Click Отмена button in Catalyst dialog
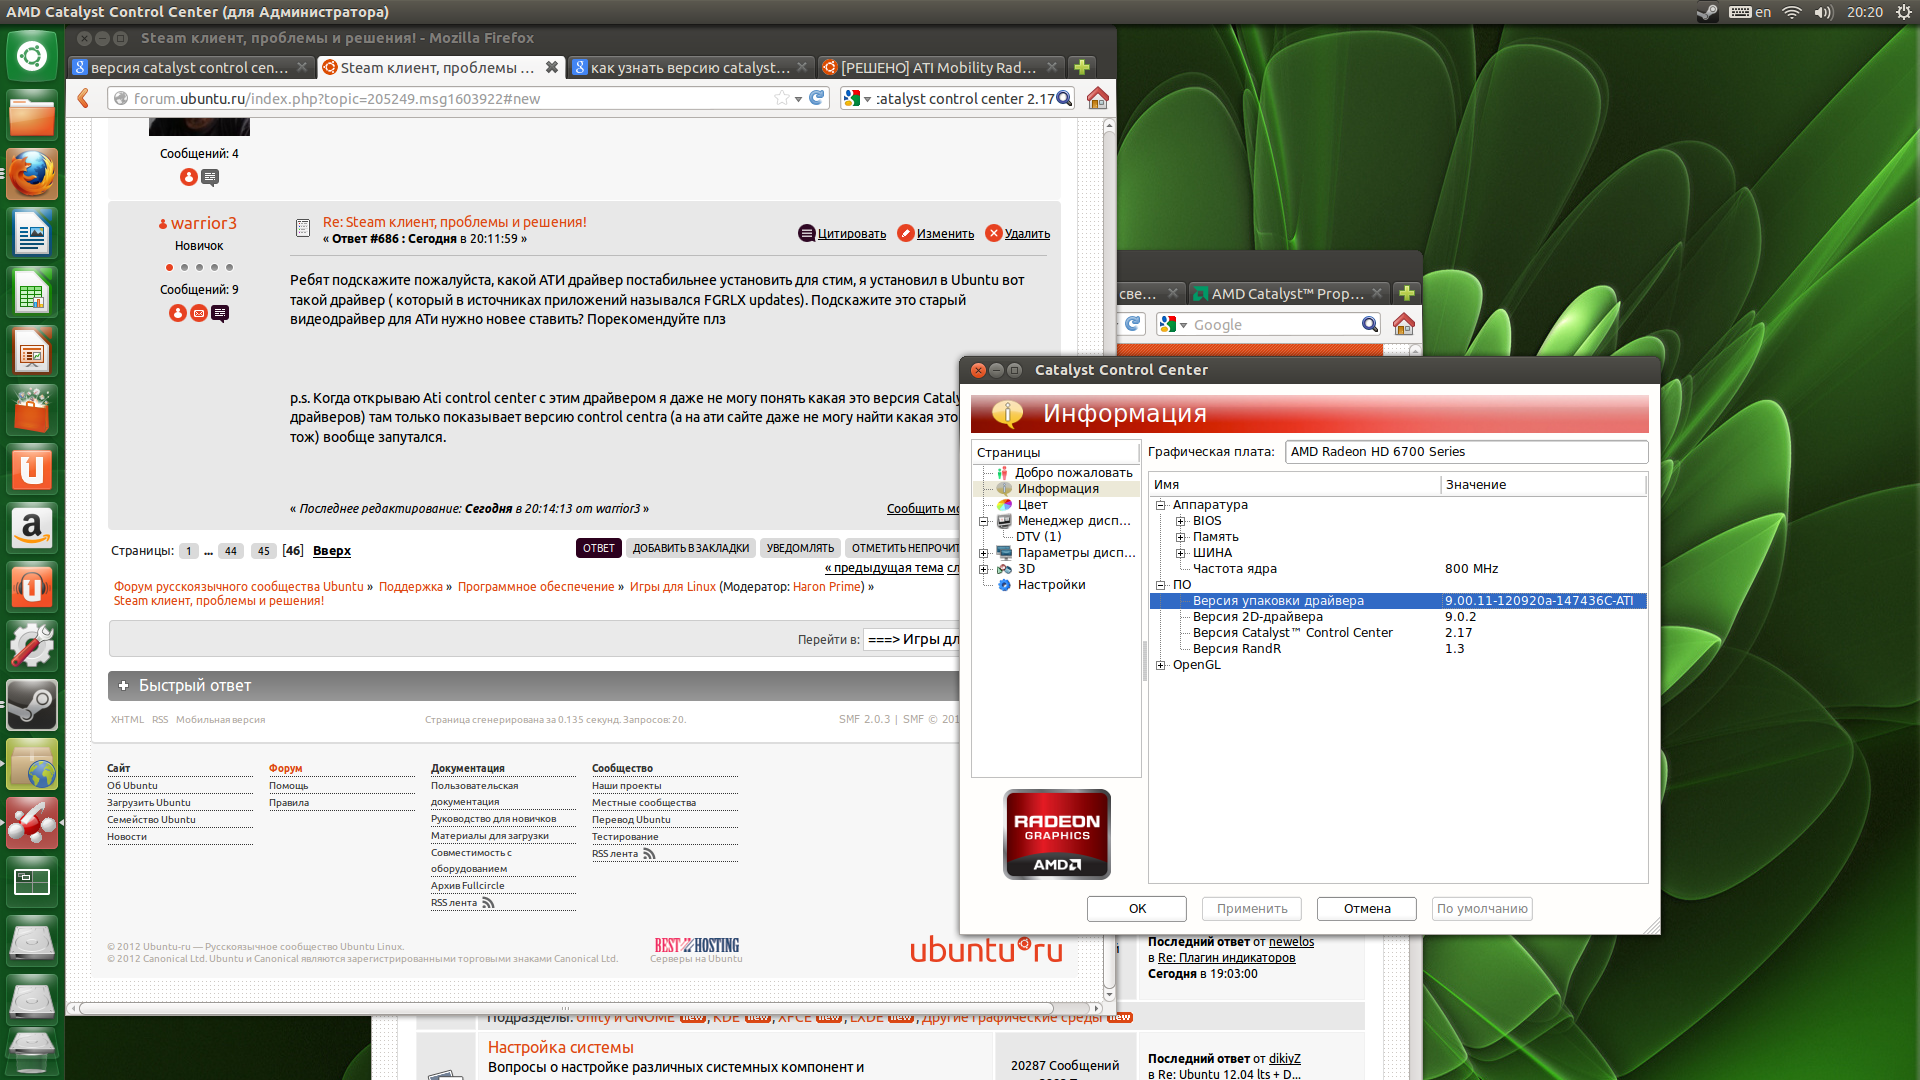Image resolution: width=1920 pixels, height=1080 pixels. 1367,909
